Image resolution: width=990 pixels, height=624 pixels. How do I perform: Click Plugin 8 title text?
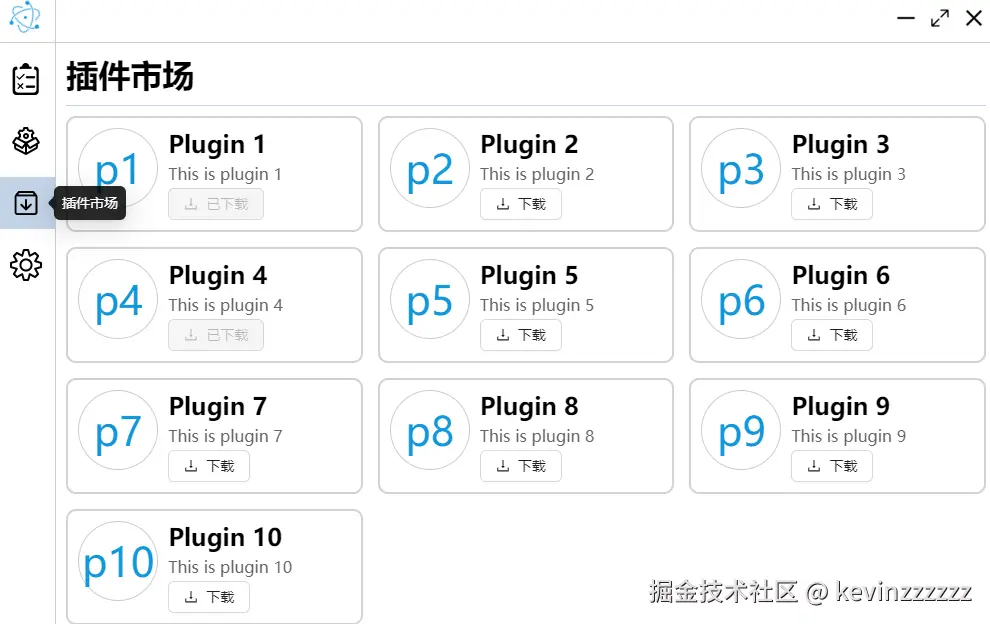click(x=529, y=407)
